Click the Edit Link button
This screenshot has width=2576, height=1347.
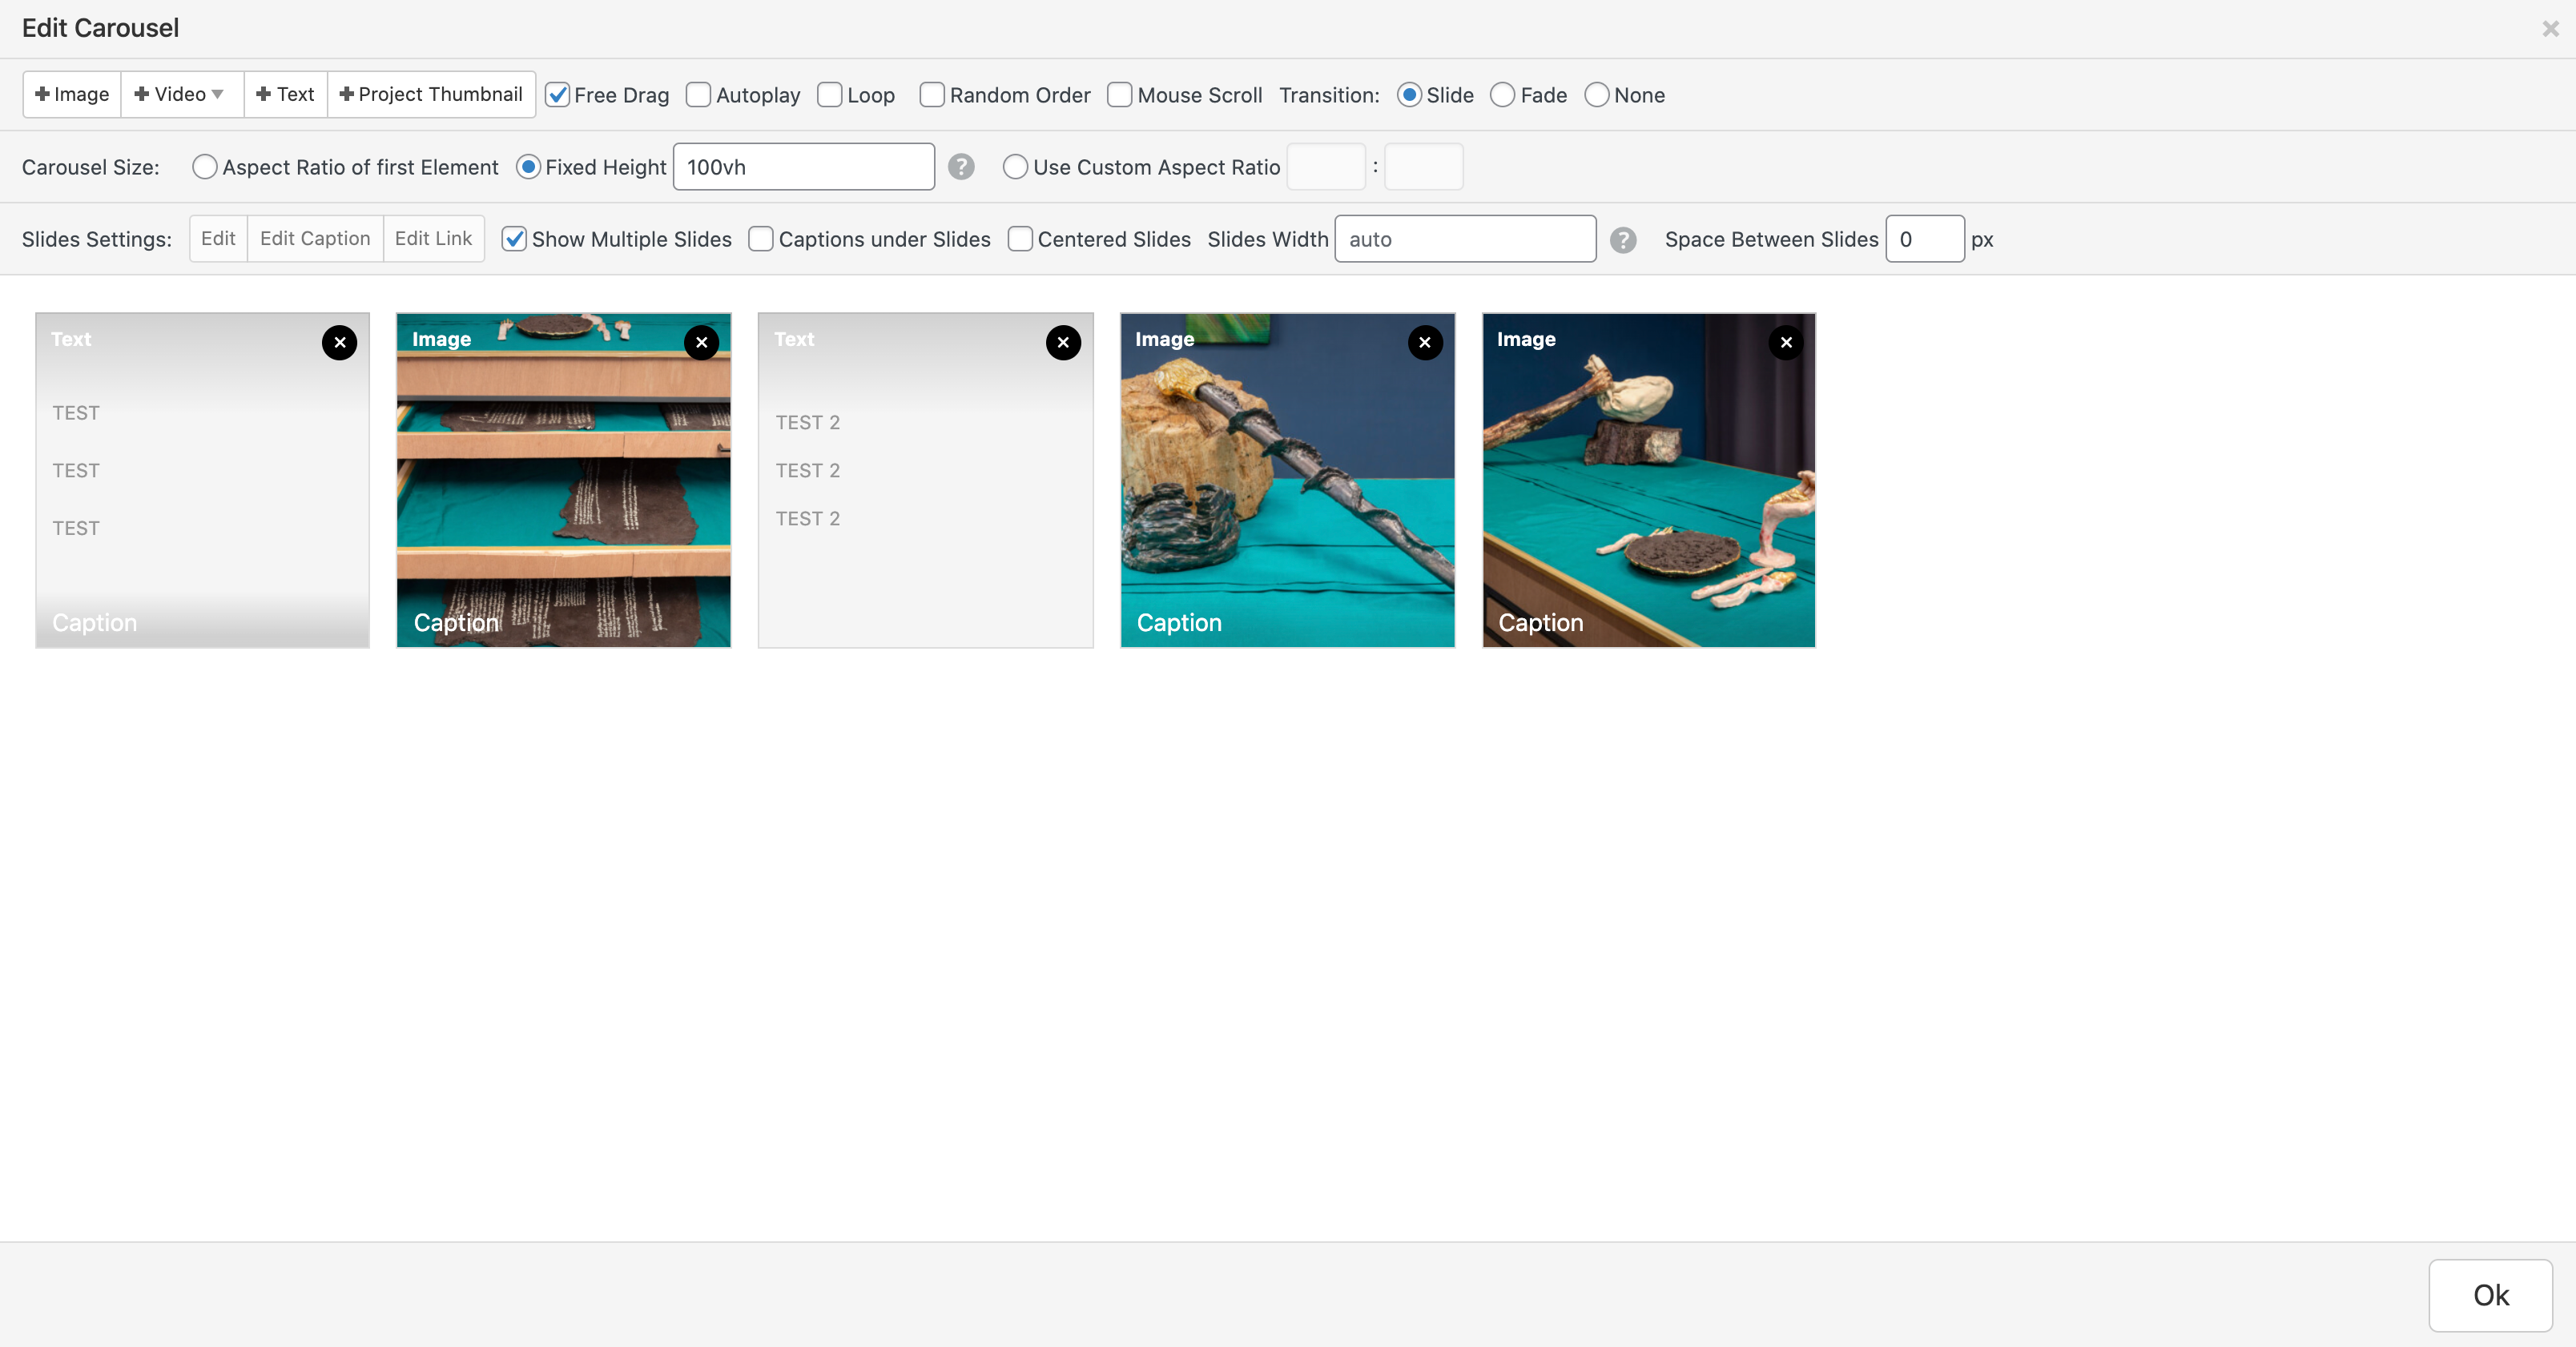point(433,238)
